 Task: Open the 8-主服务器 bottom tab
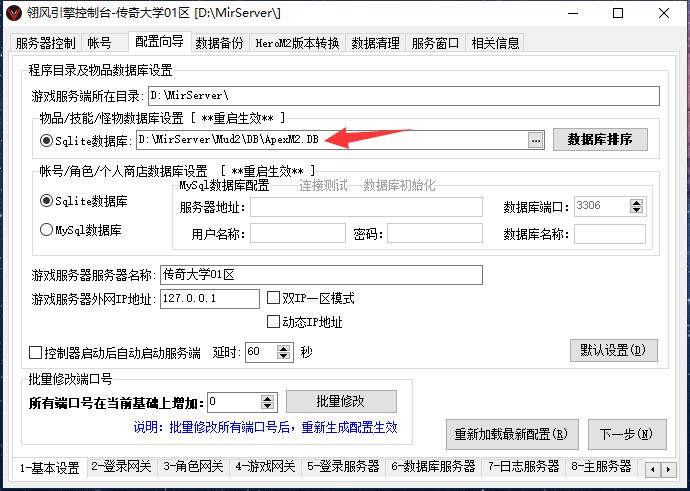[601, 466]
